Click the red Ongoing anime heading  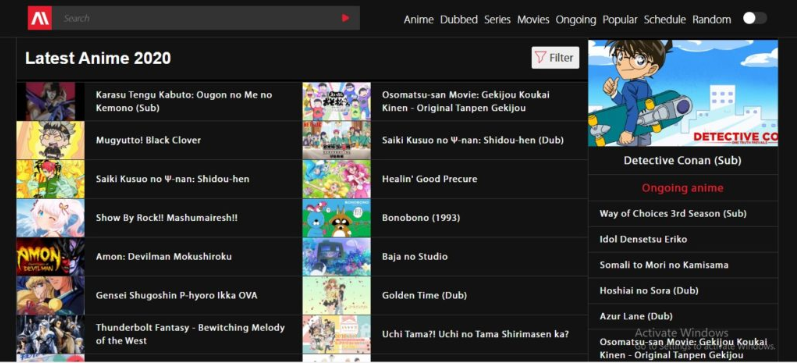tap(682, 188)
